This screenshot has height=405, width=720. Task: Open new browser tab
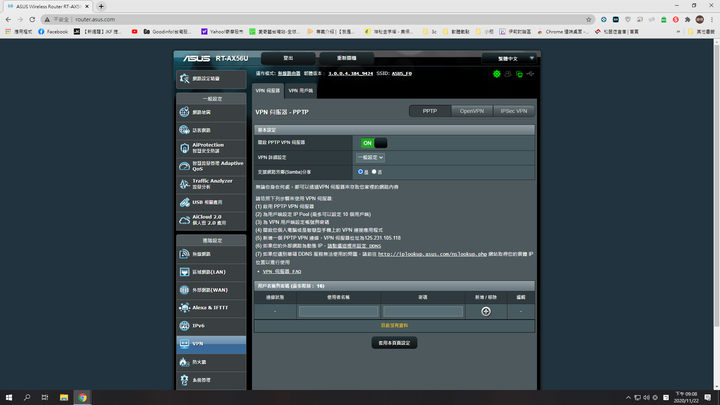coord(101,6)
